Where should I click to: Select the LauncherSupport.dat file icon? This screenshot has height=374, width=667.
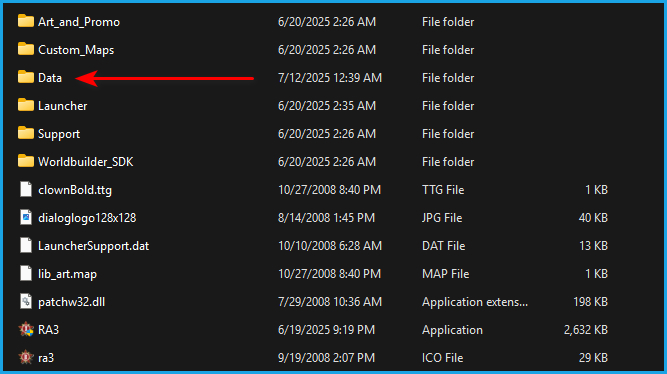(26, 246)
